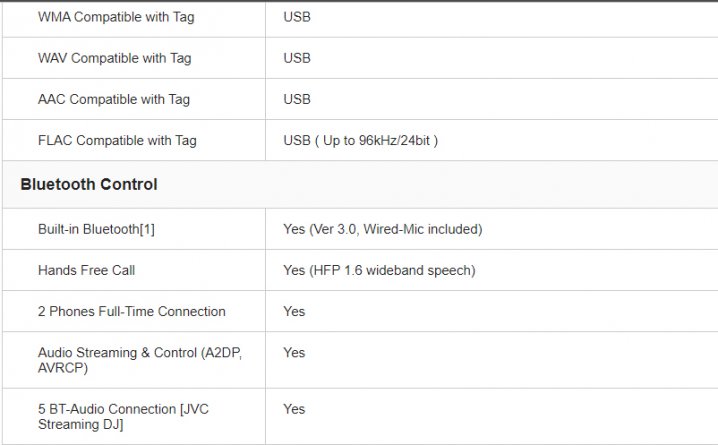Select the Hands Free Call label
Screen dimensions: 718x445
[x=87, y=270]
